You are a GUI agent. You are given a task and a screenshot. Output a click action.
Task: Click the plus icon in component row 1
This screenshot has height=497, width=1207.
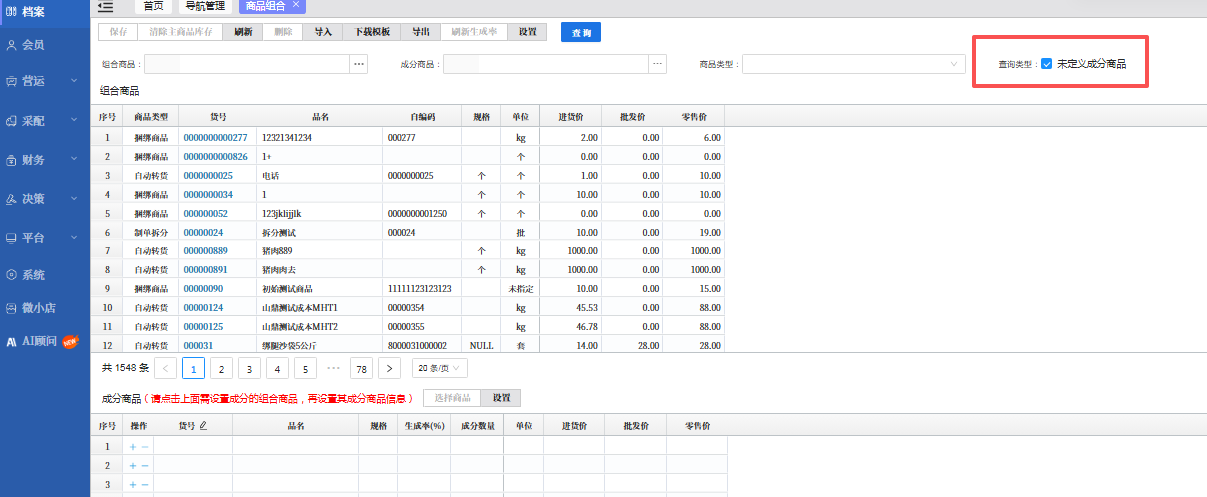tap(132, 446)
